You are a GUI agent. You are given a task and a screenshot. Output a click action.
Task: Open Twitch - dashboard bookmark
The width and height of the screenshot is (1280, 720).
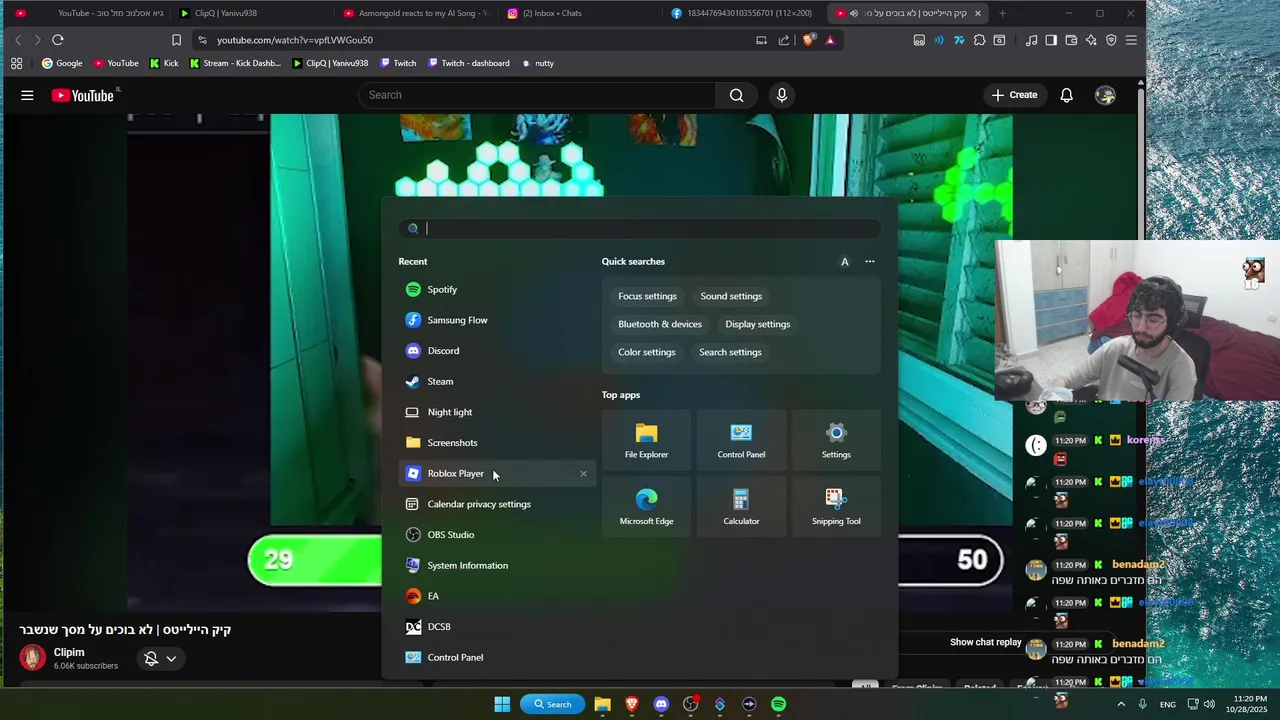468,63
